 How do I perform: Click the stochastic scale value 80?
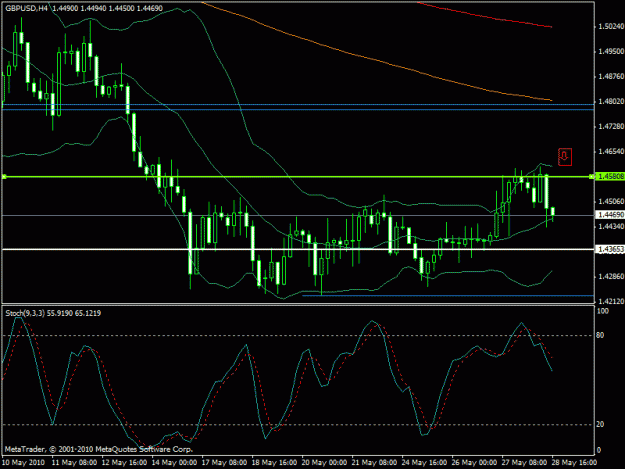[600, 336]
